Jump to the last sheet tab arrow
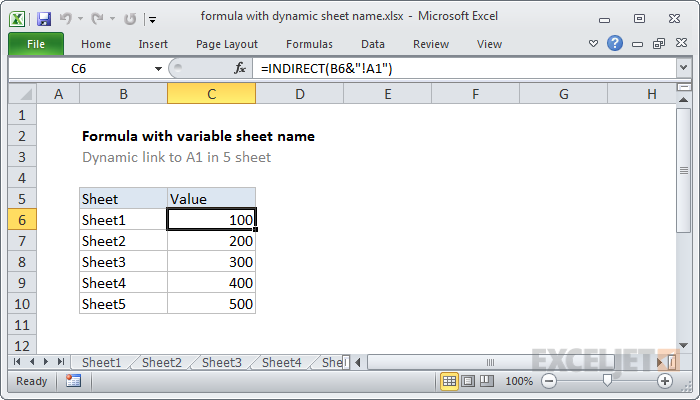 tap(61, 362)
